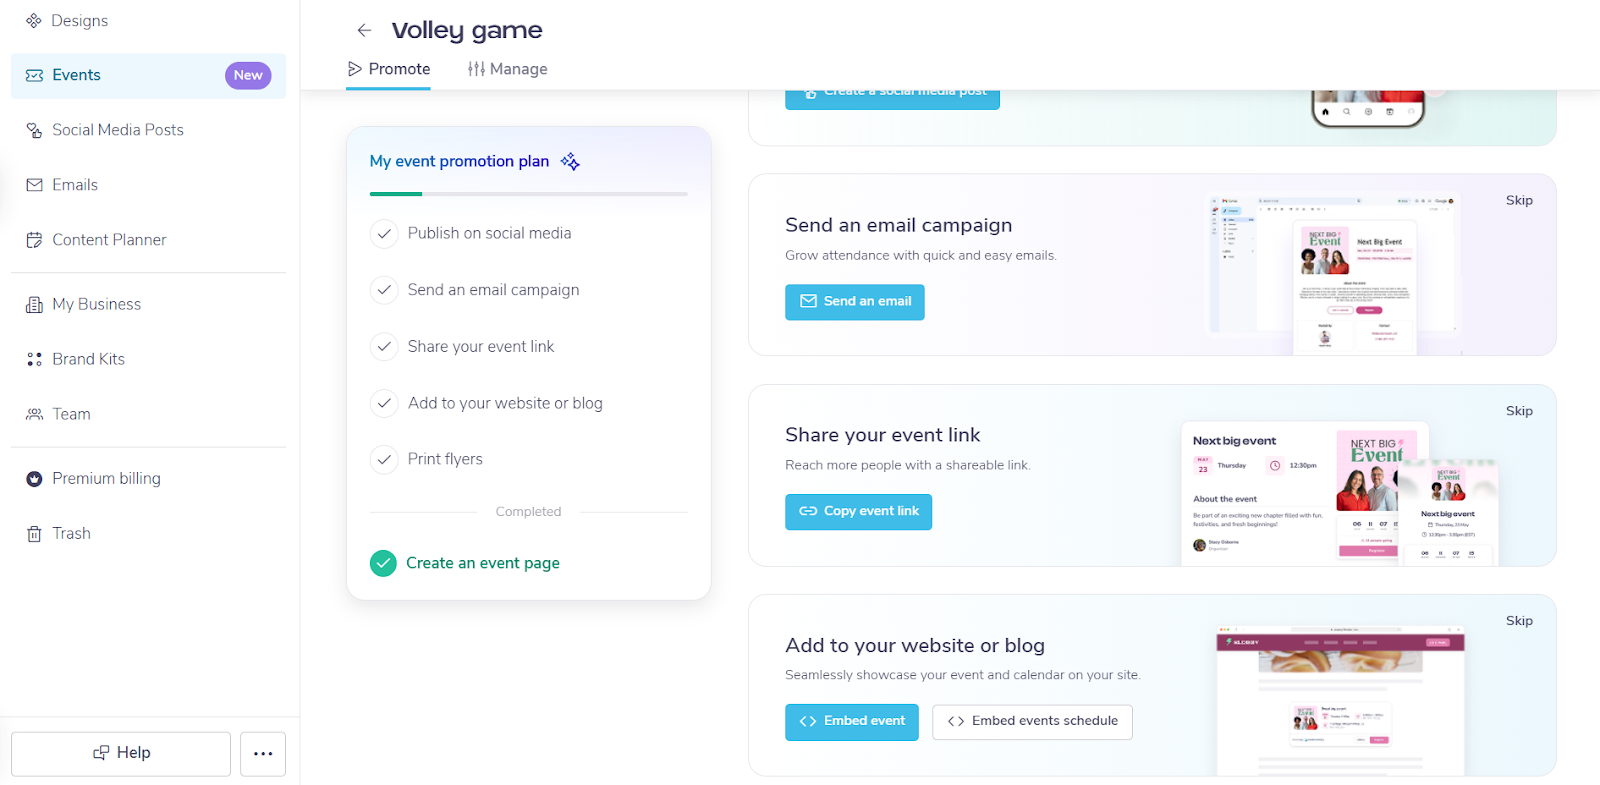Select the Promote tab
The image size is (1600, 785).
coord(389,69)
